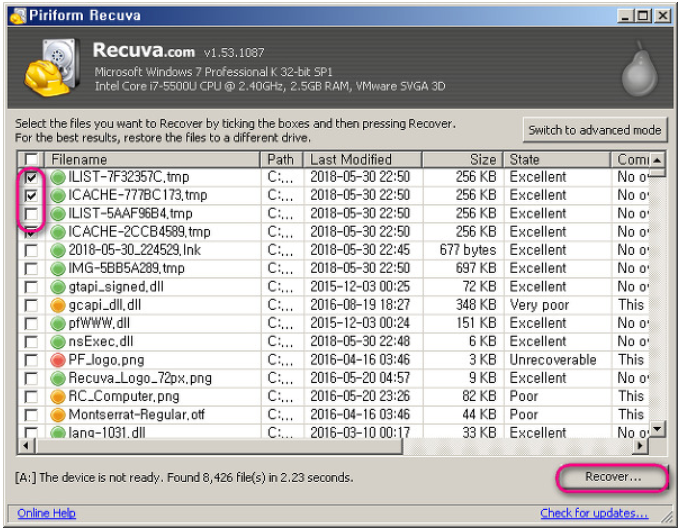Maximize the Piriform Recuva window
680x532 pixels.
(x=643, y=16)
